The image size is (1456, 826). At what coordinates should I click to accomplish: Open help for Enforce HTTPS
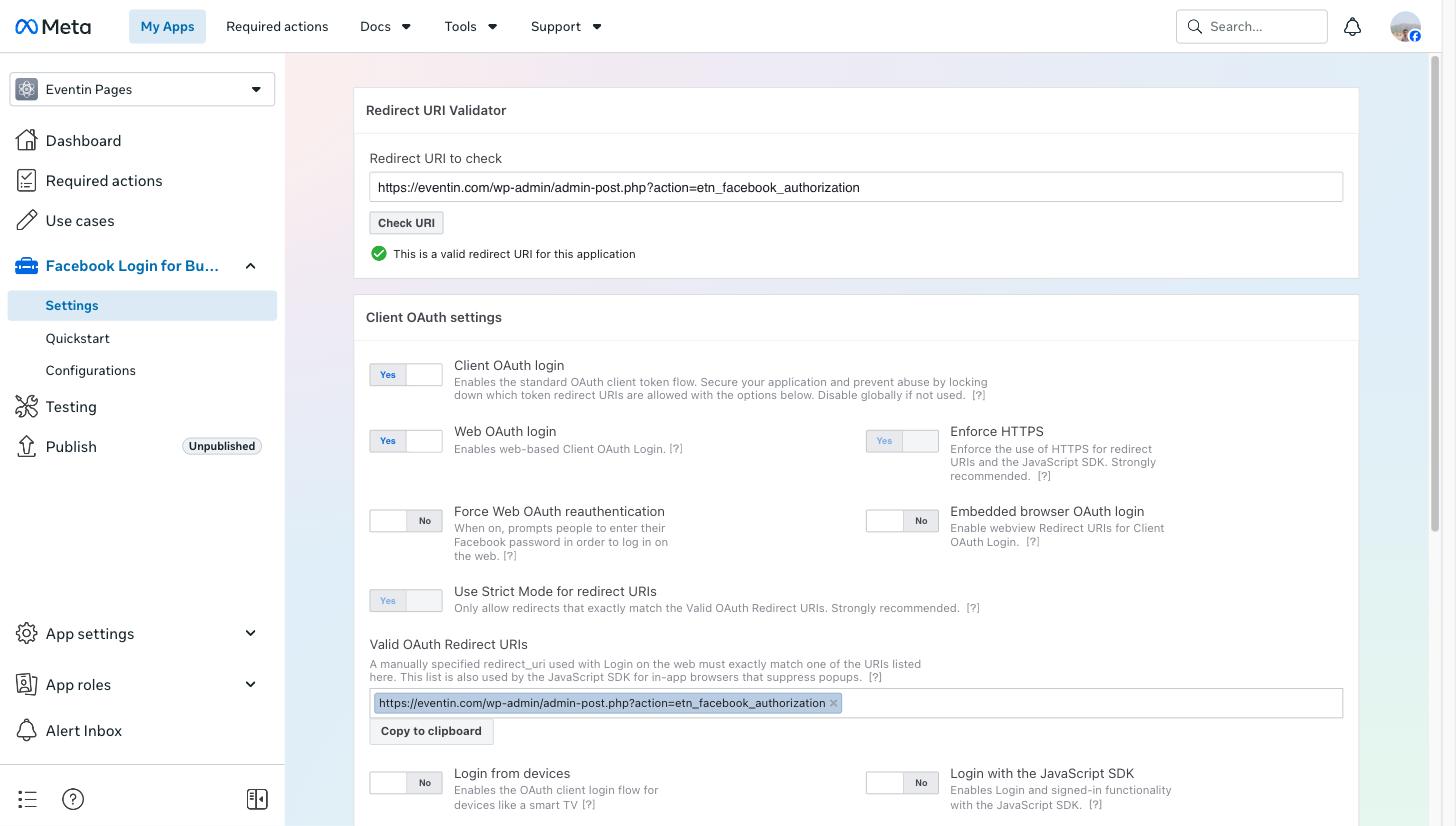[1044, 476]
